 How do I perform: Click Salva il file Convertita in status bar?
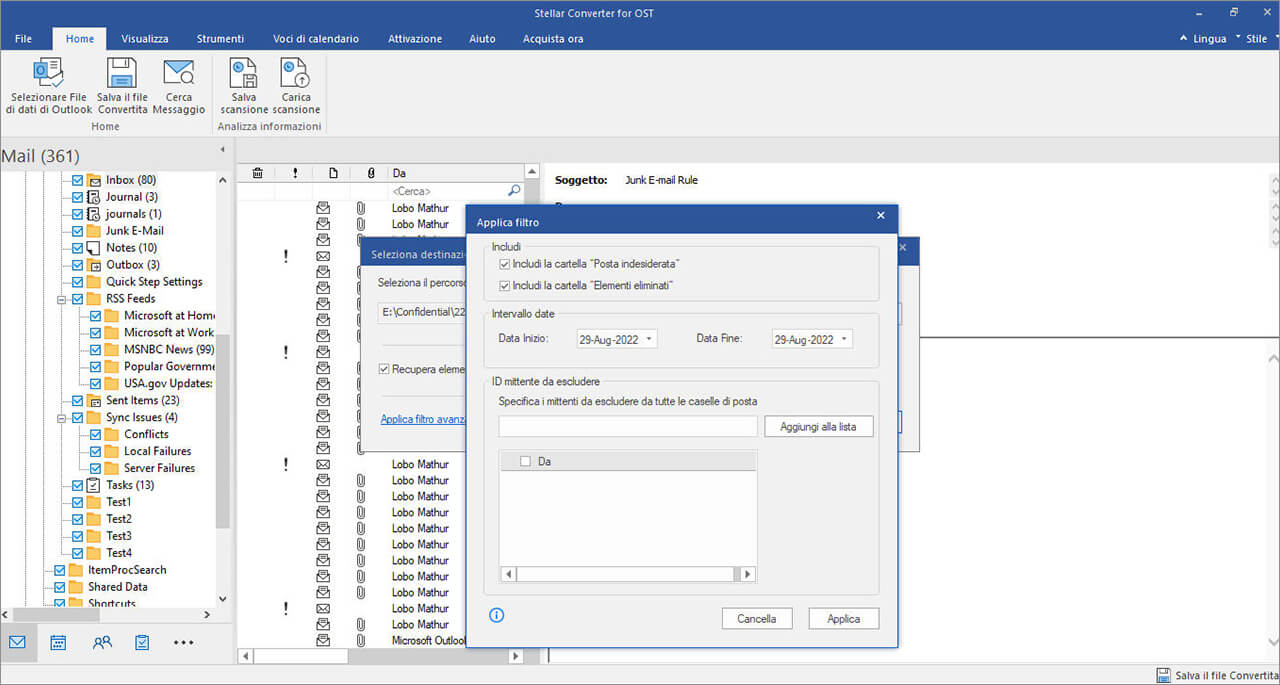(1216, 675)
